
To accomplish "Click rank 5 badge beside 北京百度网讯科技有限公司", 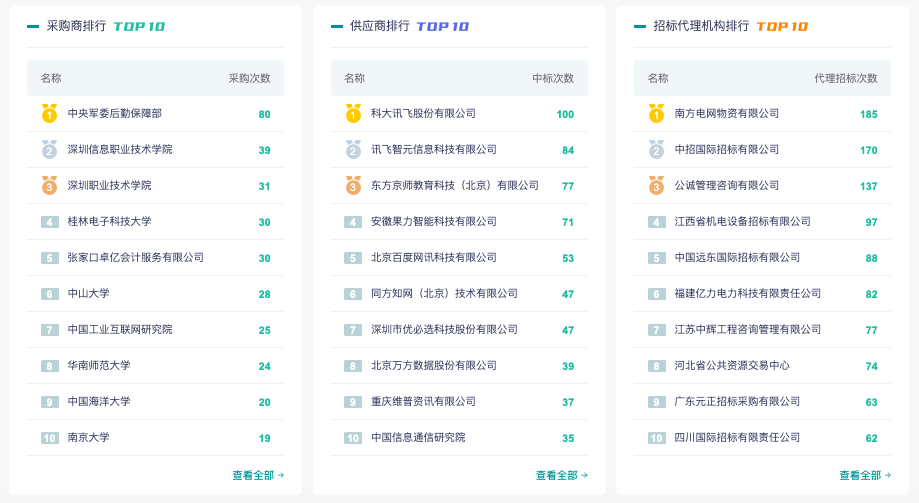I will [x=353, y=258].
